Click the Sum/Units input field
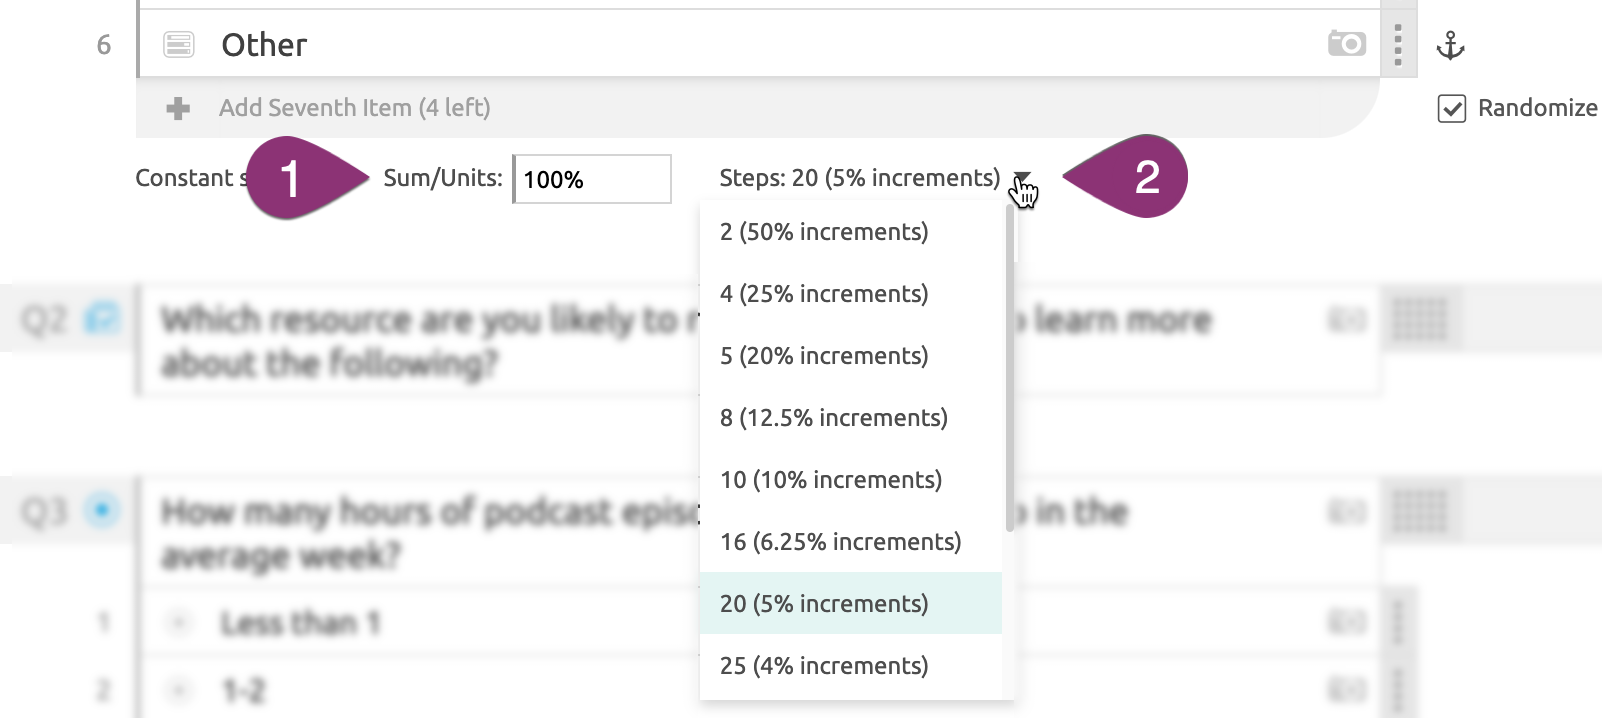Screen dimensions: 1602x718 pyautogui.click(x=592, y=179)
